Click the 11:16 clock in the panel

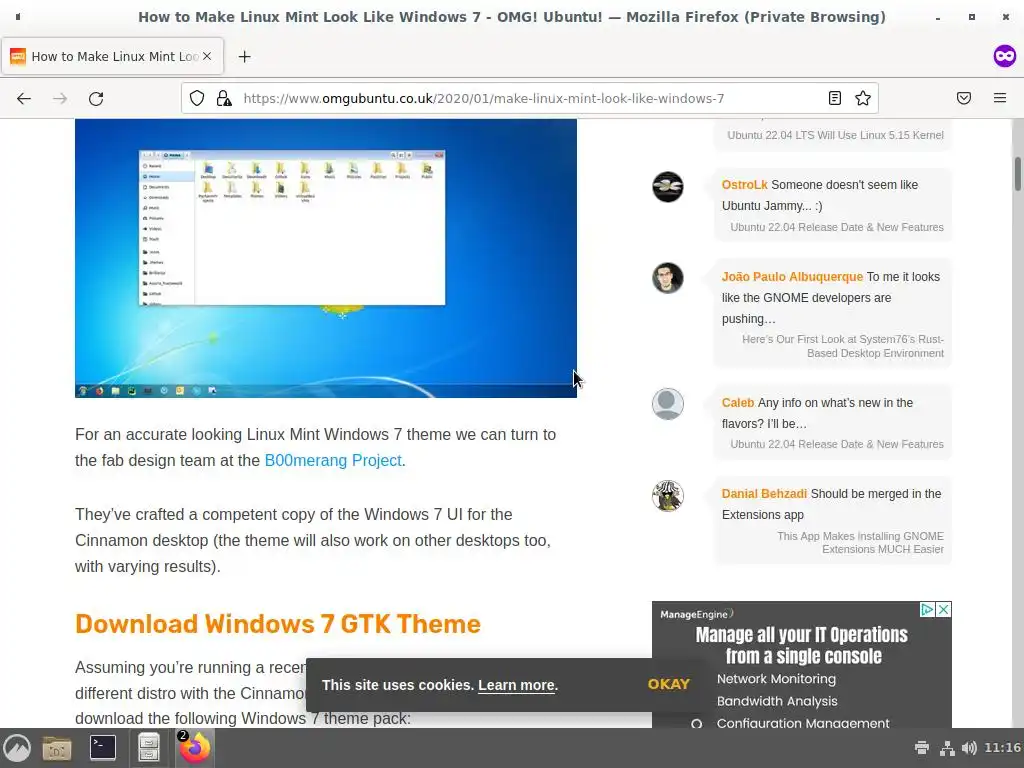click(x=1002, y=748)
